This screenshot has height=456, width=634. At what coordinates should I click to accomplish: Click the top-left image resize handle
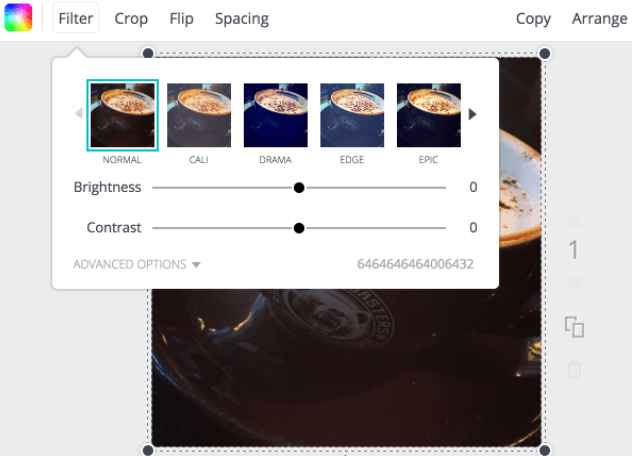pos(148,53)
